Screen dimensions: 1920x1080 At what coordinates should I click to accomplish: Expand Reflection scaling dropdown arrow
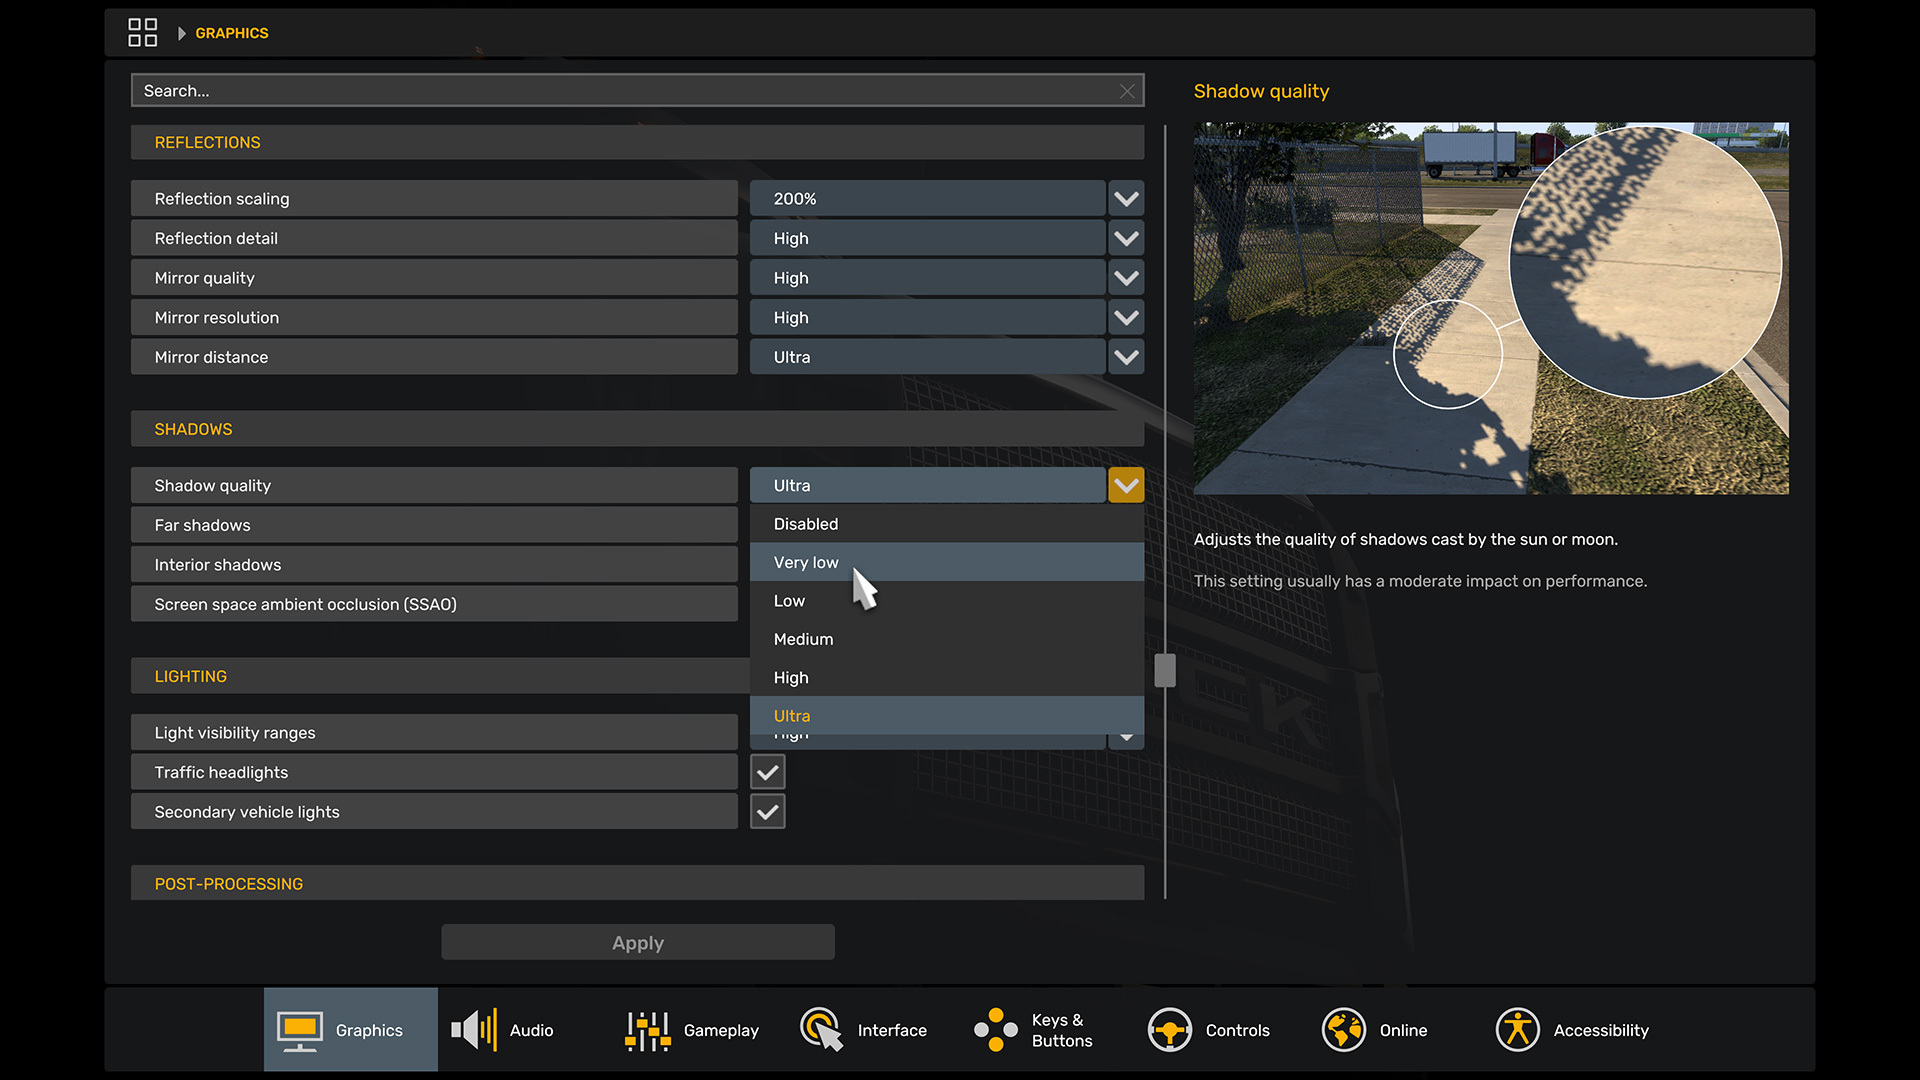pyautogui.click(x=1126, y=199)
